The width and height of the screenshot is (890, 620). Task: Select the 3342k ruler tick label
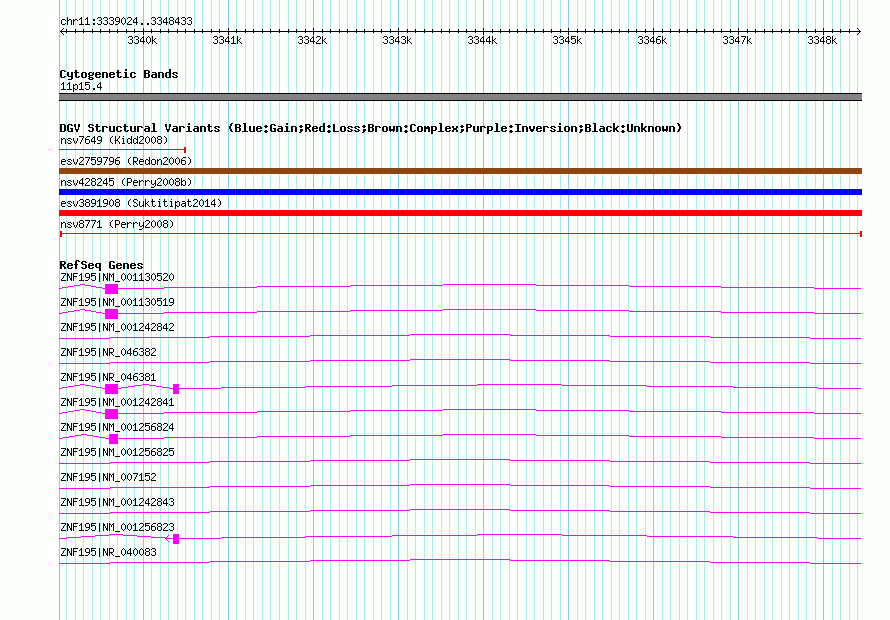[312, 40]
